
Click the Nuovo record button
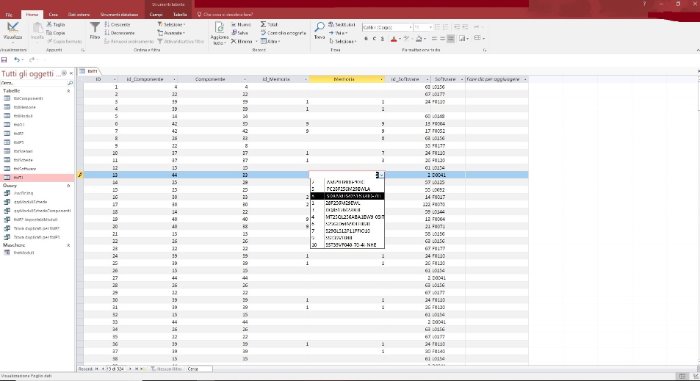(x=241, y=25)
